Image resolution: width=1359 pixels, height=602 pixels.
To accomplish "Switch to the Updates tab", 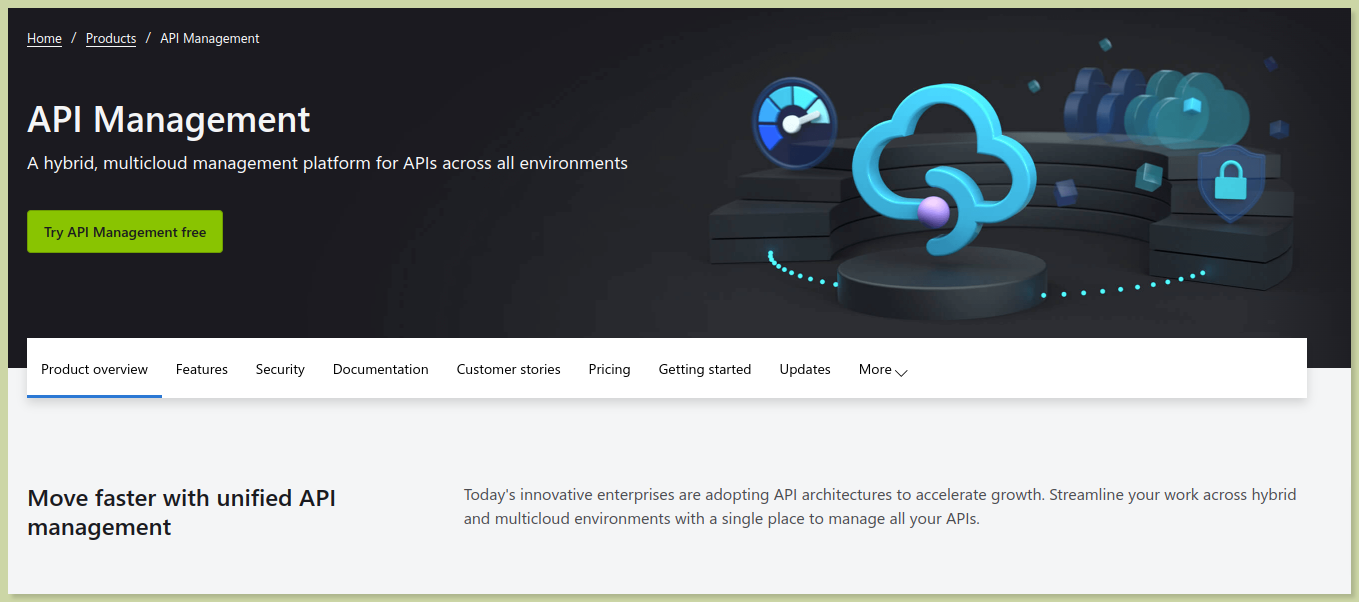I will [x=805, y=369].
